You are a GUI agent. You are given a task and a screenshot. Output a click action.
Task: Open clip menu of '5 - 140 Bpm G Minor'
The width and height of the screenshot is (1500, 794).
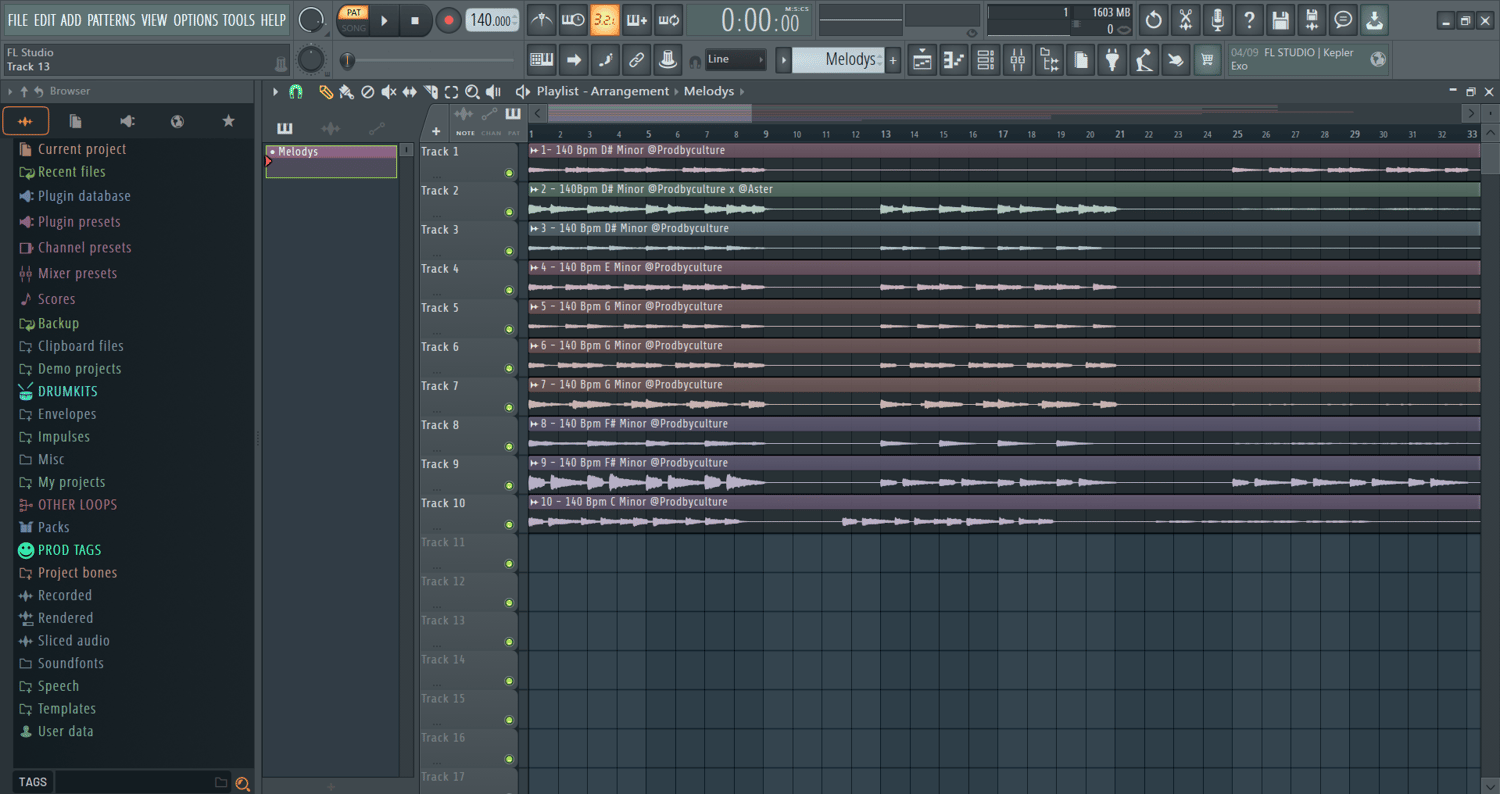click(x=534, y=306)
